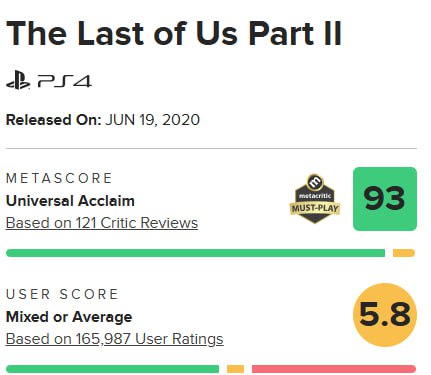
Task: Open the 'Based on 121 Critic Reviews' link
Action: click(x=102, y=223)
